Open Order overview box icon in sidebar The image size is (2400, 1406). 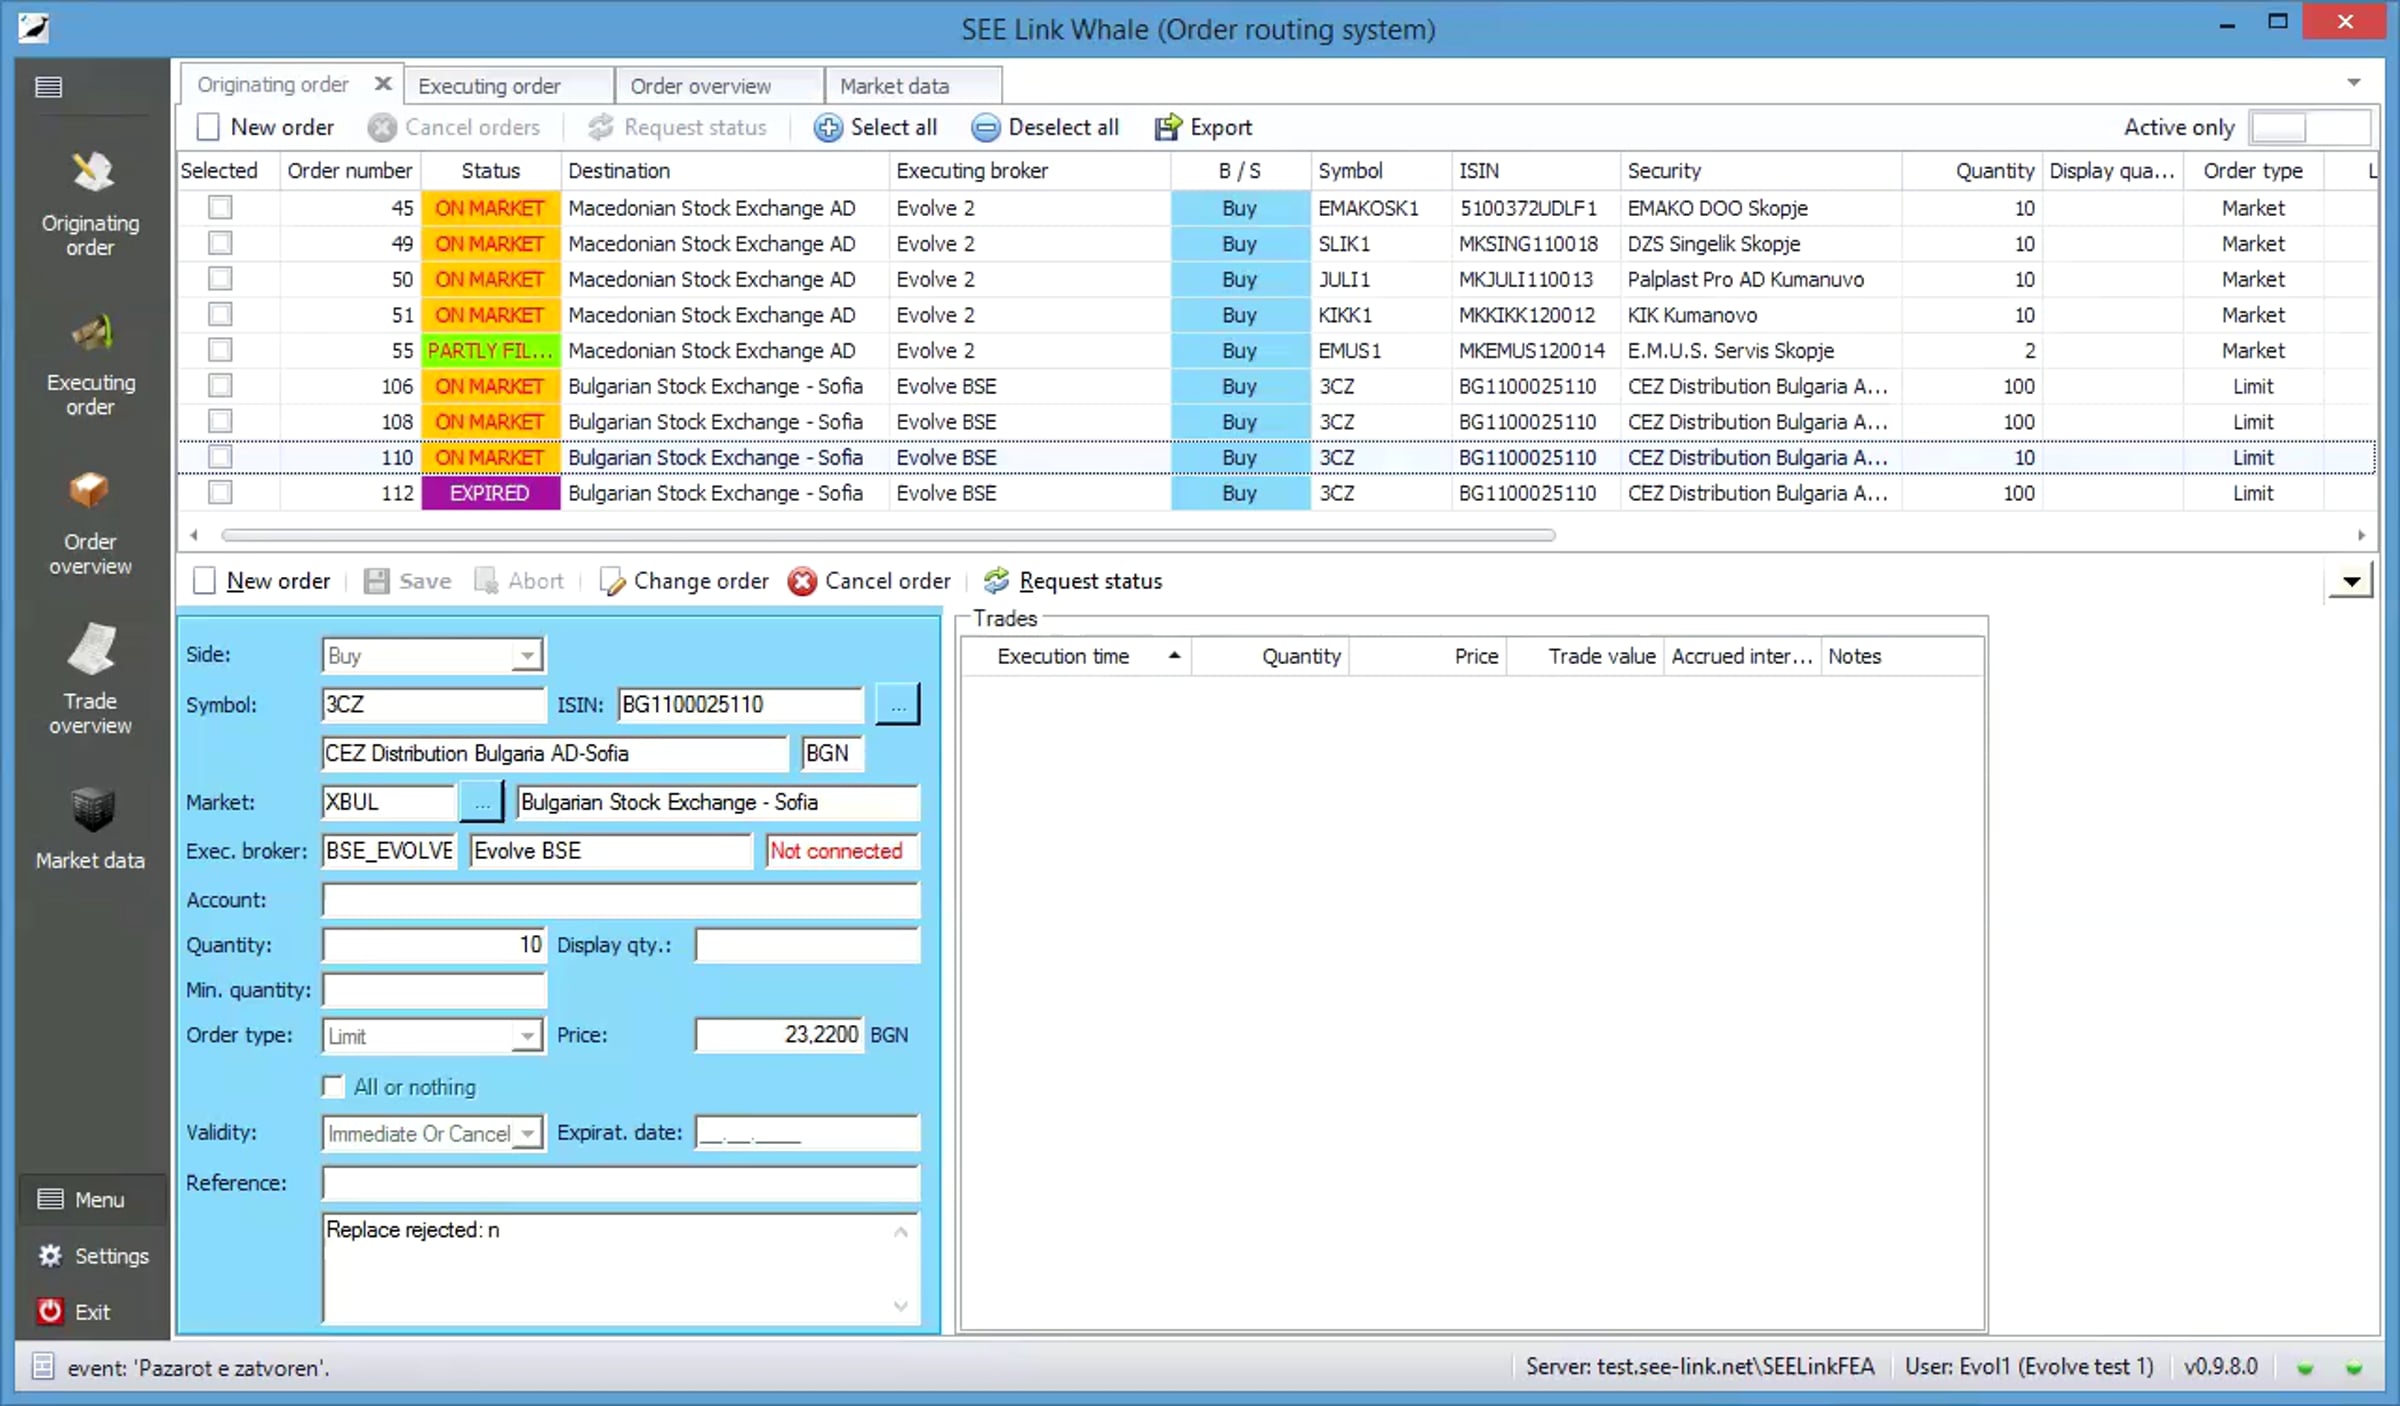pyautogui.click(x=89, y=492)
